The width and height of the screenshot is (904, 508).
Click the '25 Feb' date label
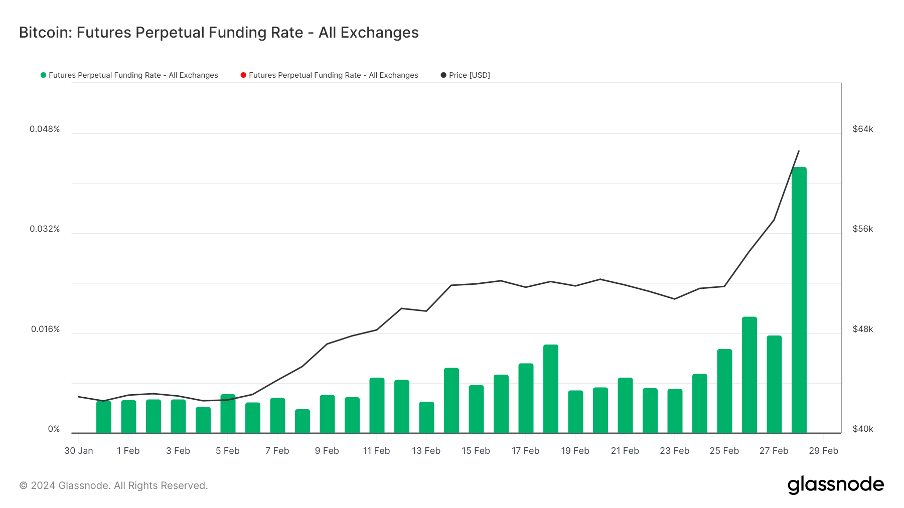tap(724, 451)
